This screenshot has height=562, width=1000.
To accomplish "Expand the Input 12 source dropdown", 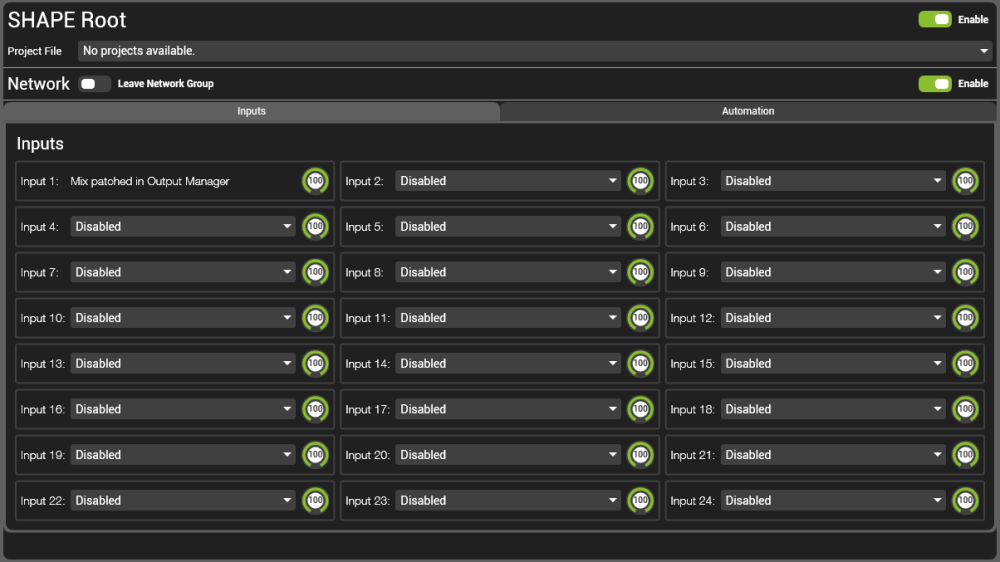I will pyautogui.click(x=834, y=318).
